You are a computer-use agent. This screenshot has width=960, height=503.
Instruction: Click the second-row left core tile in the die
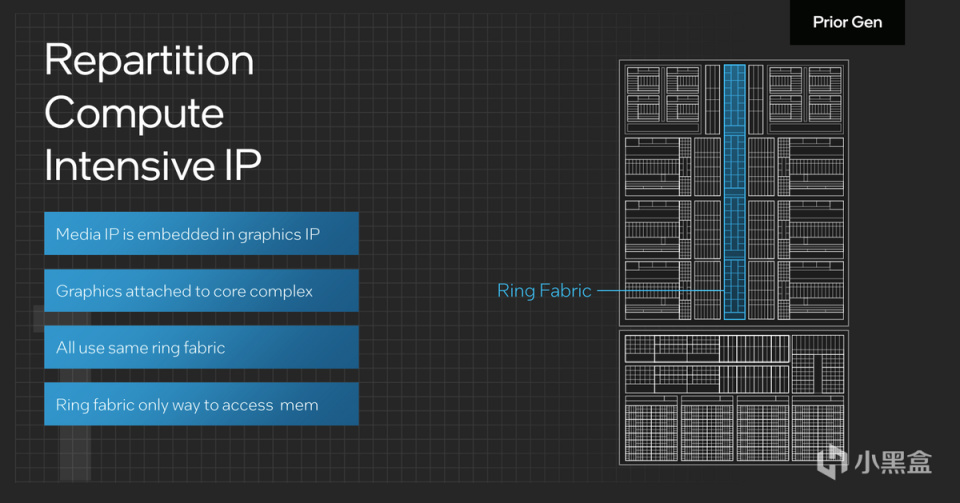point(652,166)
